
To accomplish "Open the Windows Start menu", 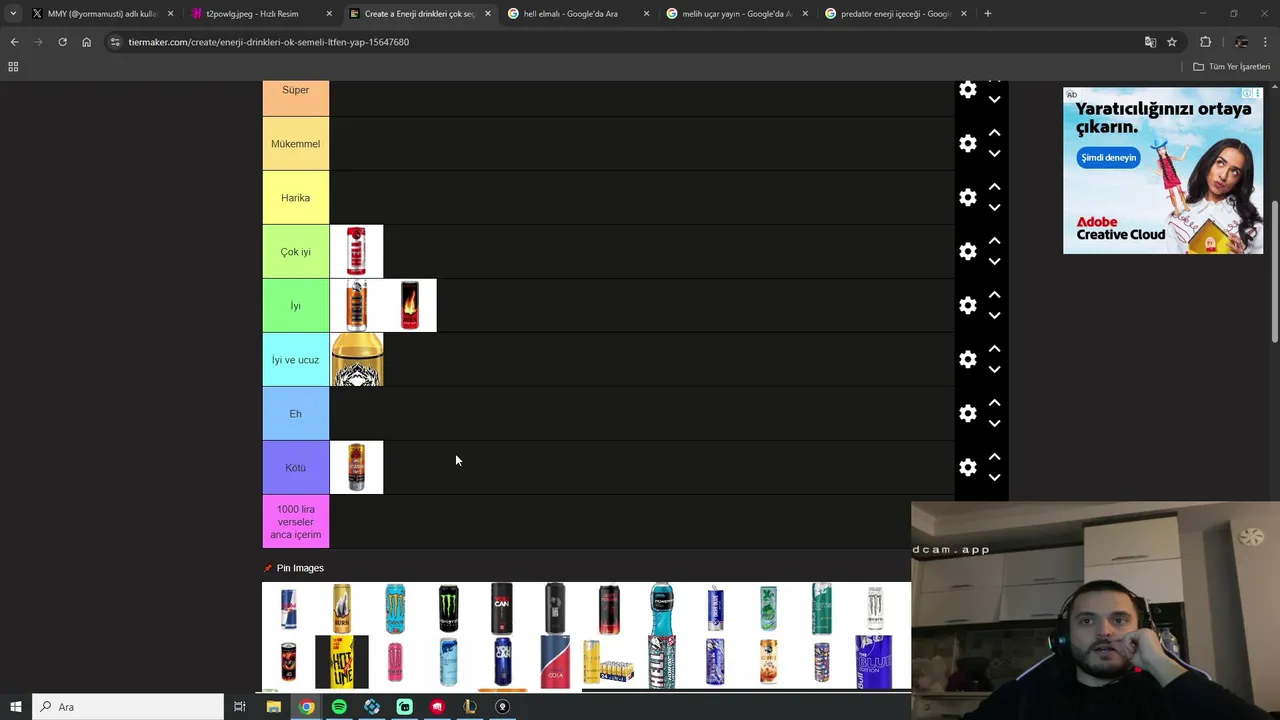I will click(x=15, y=707).
